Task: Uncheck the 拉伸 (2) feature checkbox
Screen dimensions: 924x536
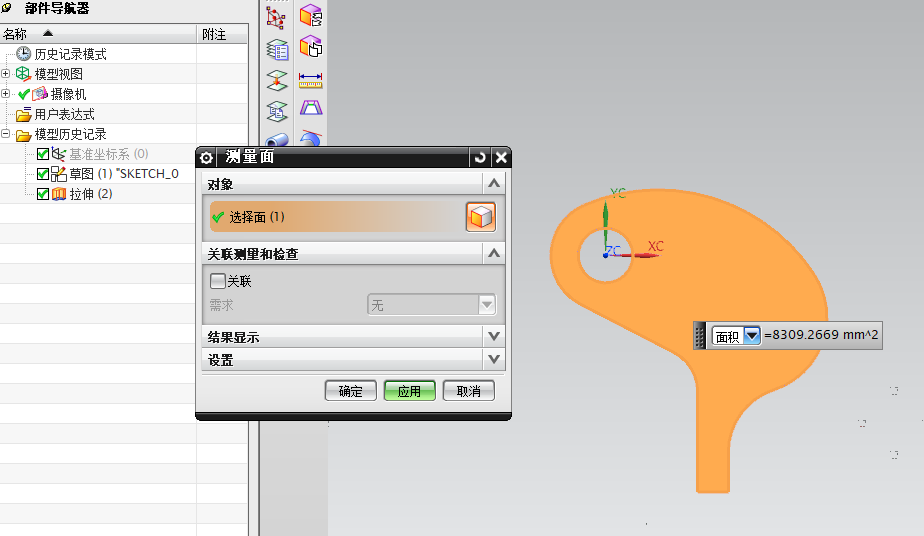Action: click(42, 194)
